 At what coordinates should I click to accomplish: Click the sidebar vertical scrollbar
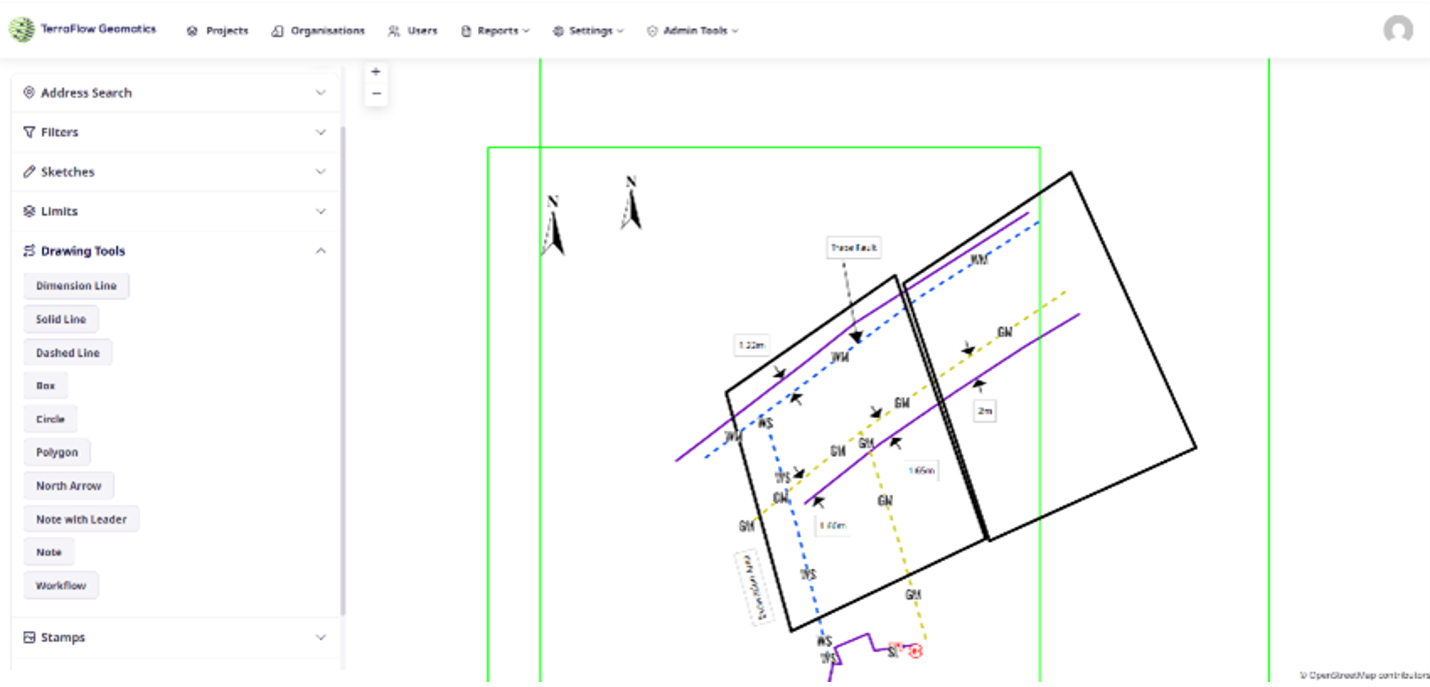[x=343, y=370]
